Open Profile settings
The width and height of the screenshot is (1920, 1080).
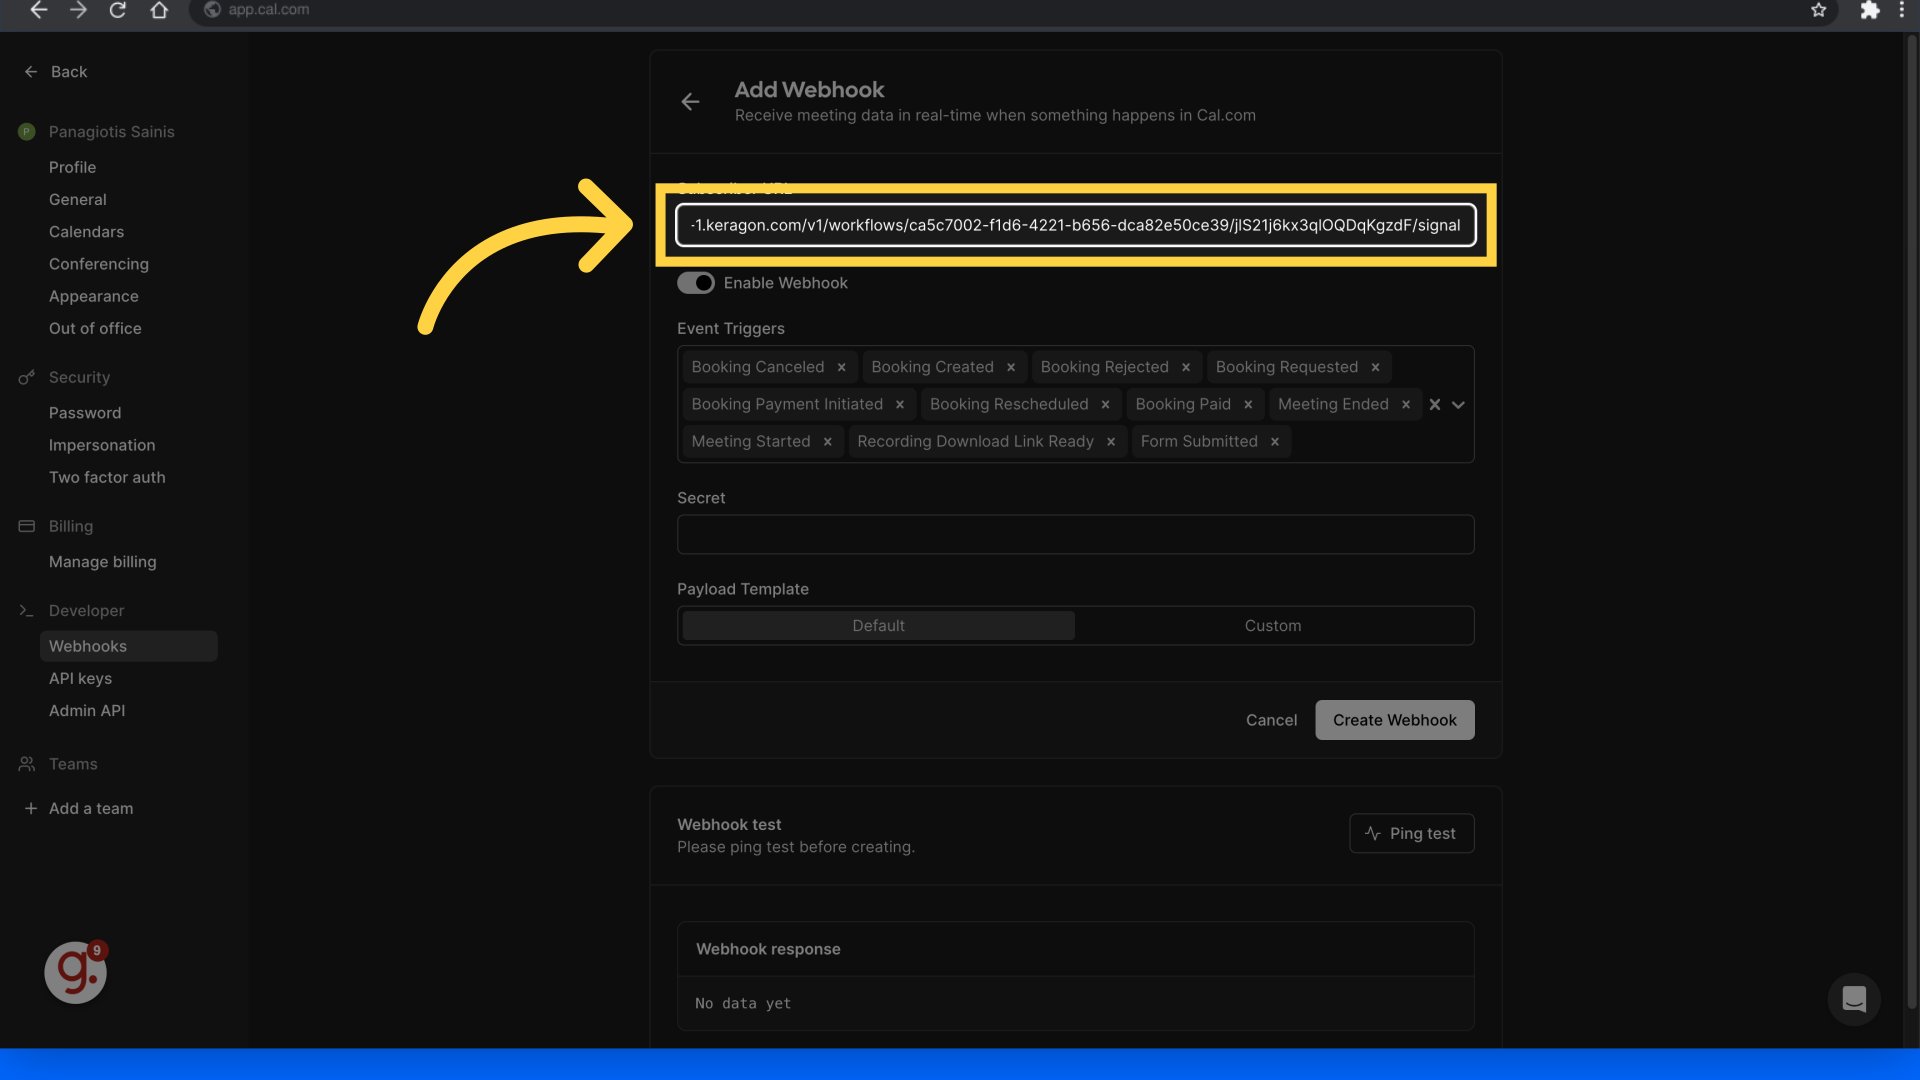point(72,167)
